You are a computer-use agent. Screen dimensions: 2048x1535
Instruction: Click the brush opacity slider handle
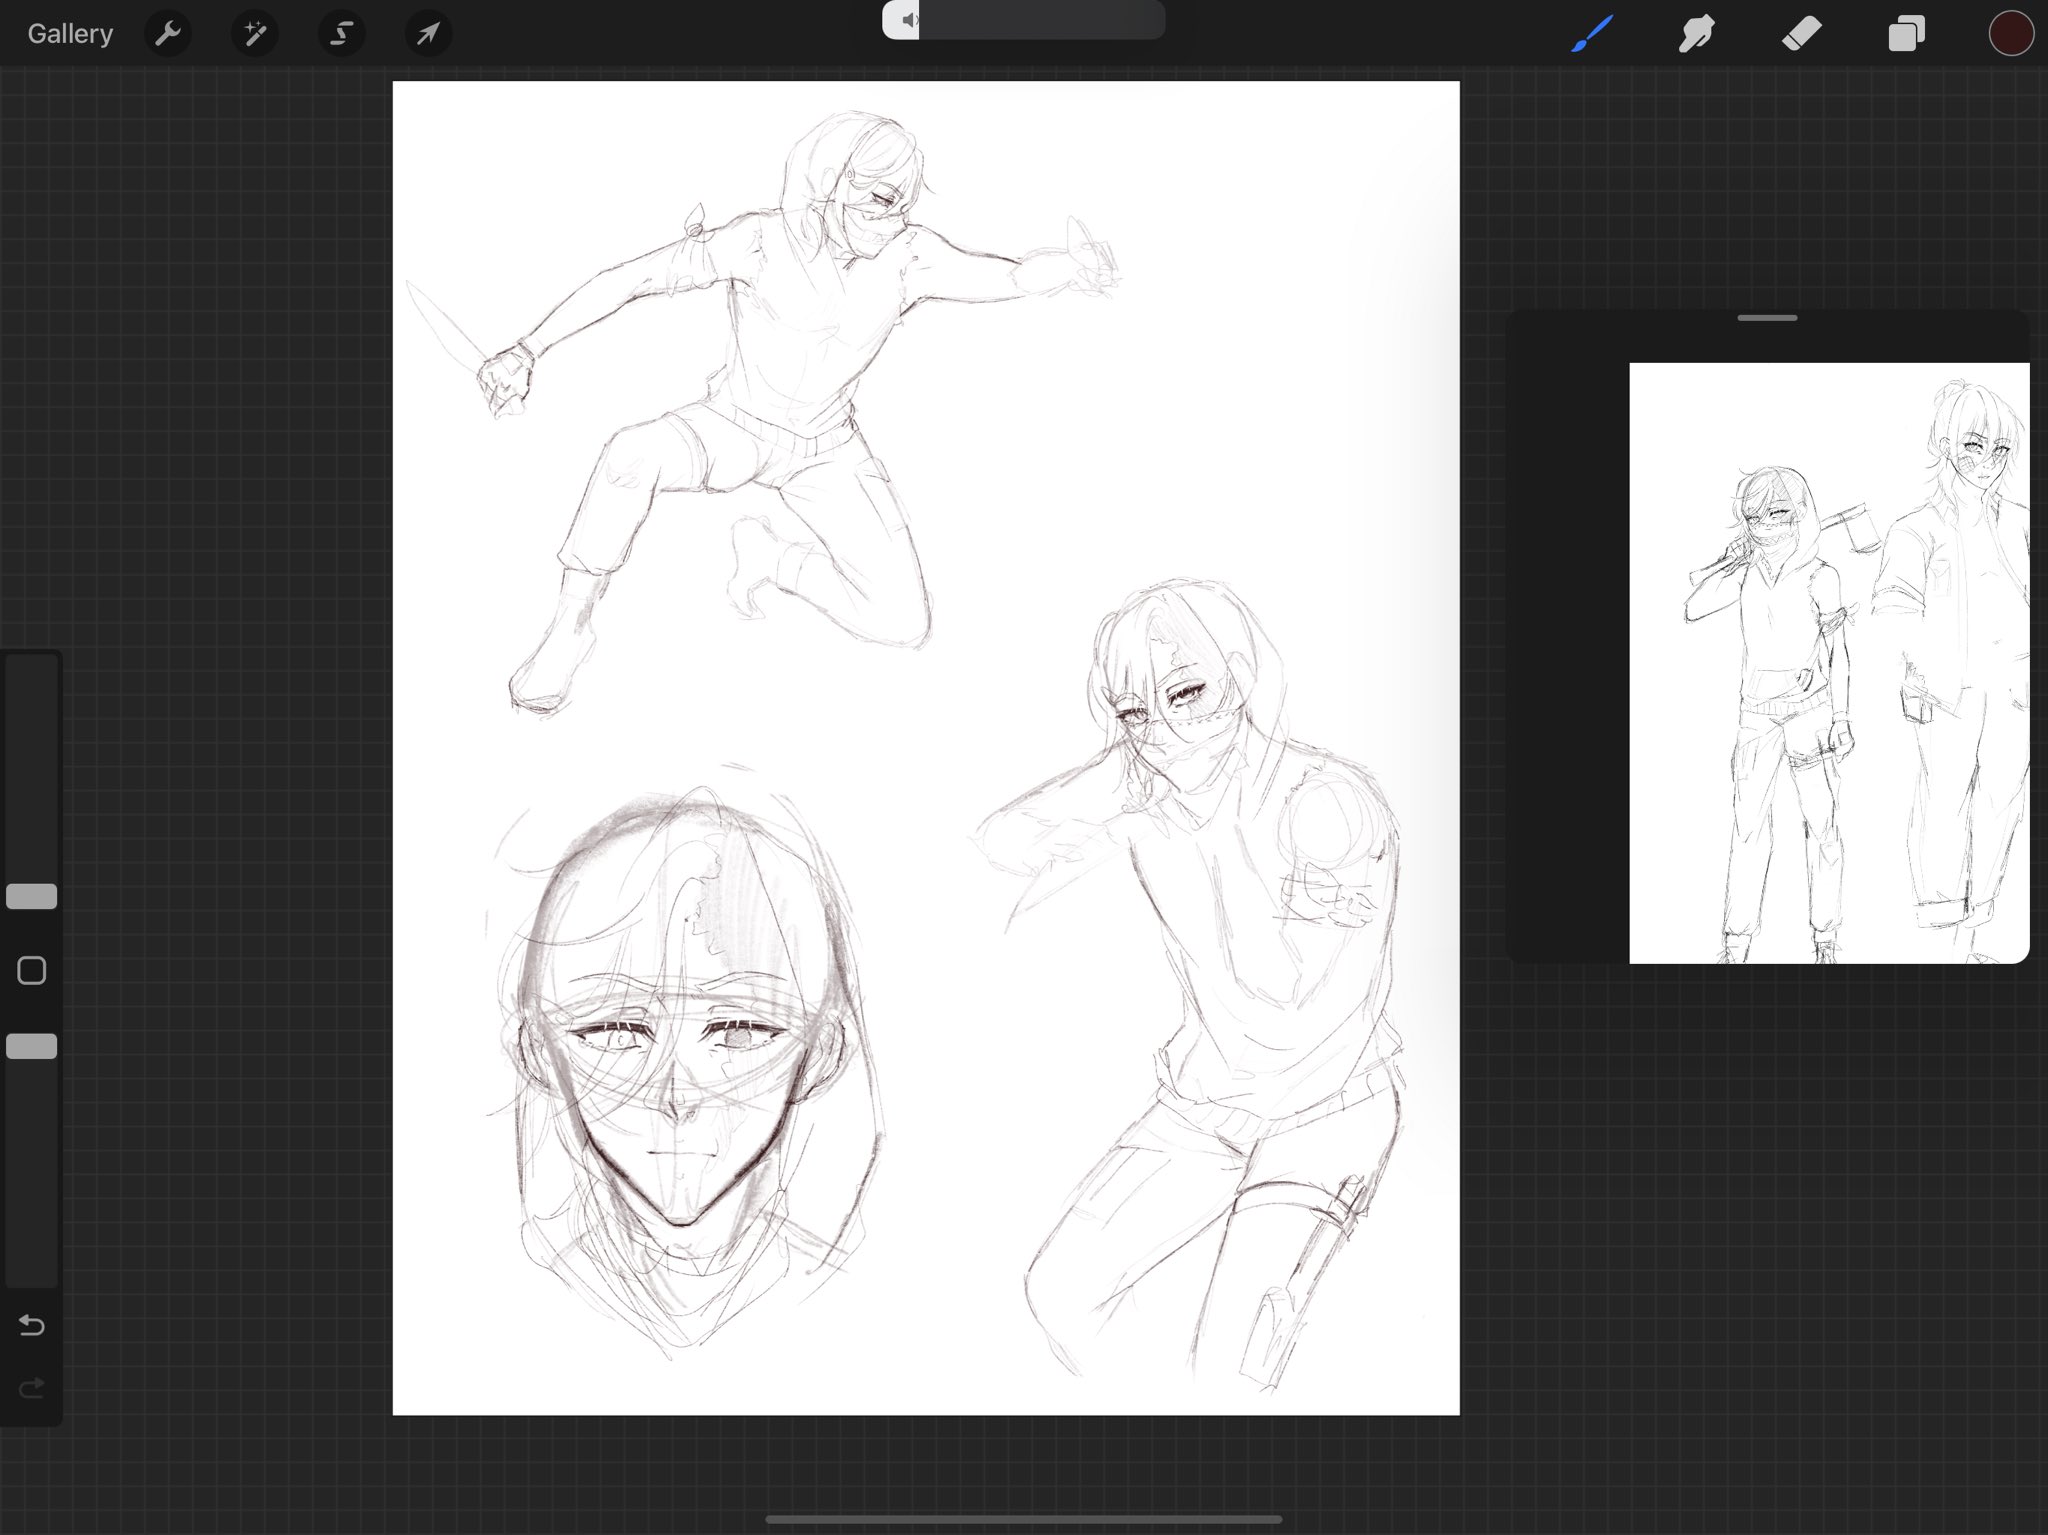(32, 1046)
